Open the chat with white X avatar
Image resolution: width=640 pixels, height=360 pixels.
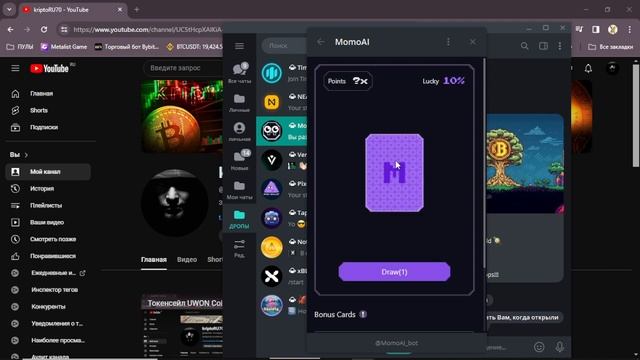(x=281, y=276)
